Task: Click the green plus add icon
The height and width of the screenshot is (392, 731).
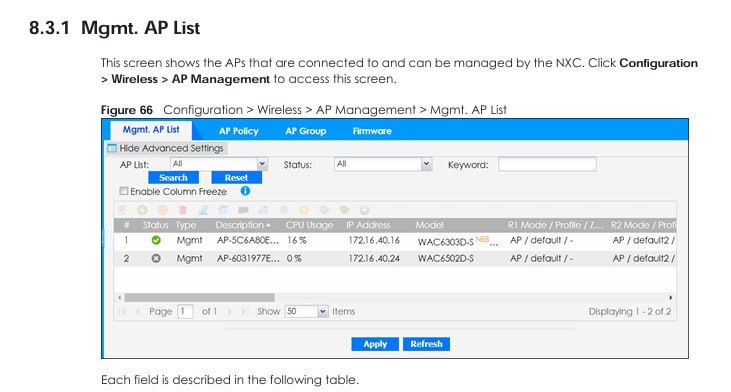Action: [x=142, y=210]
